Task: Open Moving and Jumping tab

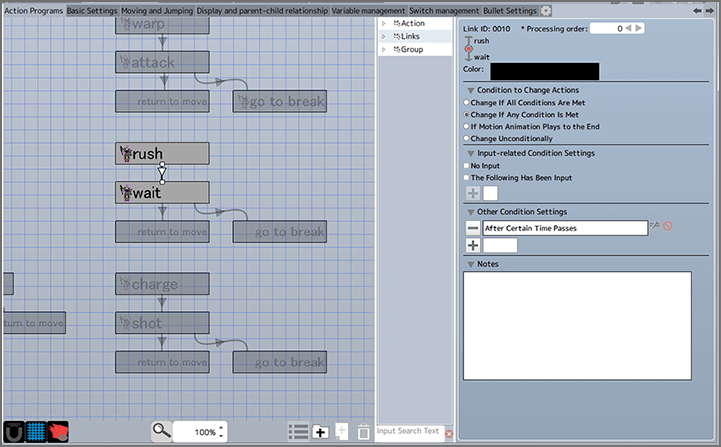Action: (157, 11)
